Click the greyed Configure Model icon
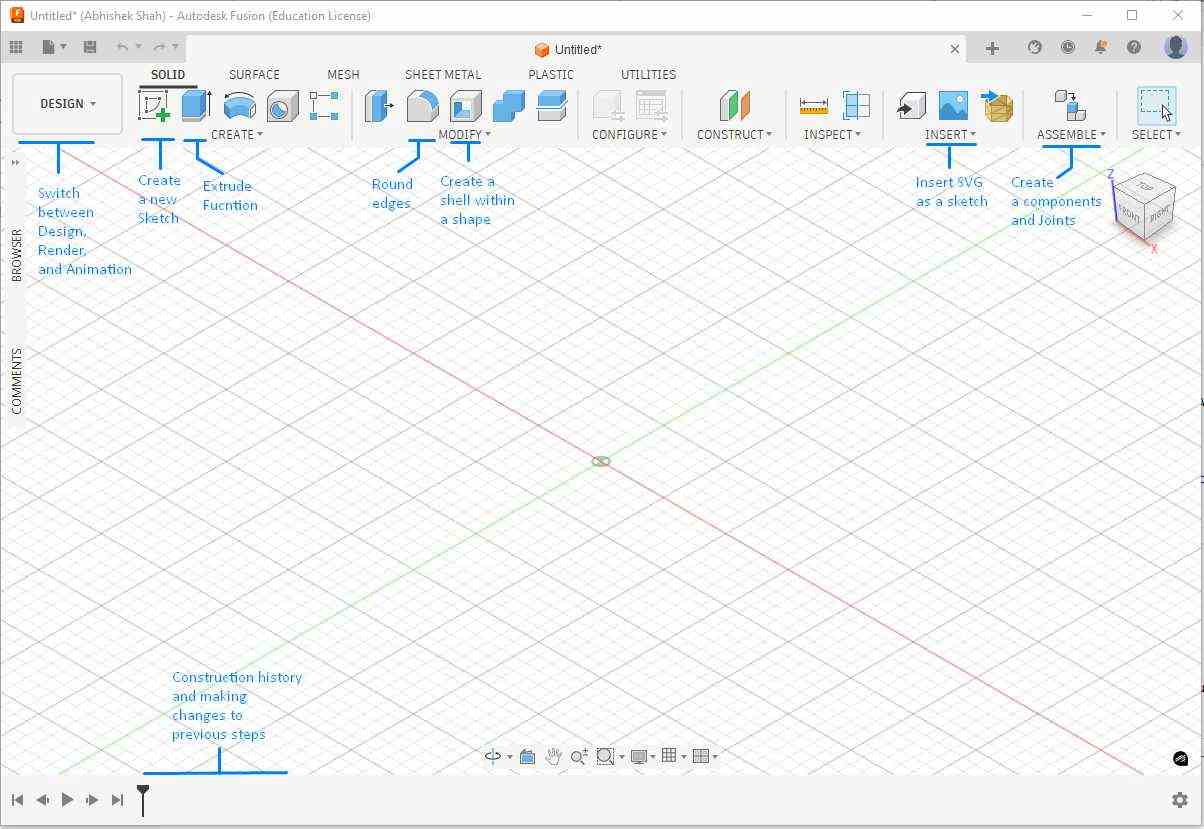The height and width of the screenshot is (829, 1204). coord(609,105)
